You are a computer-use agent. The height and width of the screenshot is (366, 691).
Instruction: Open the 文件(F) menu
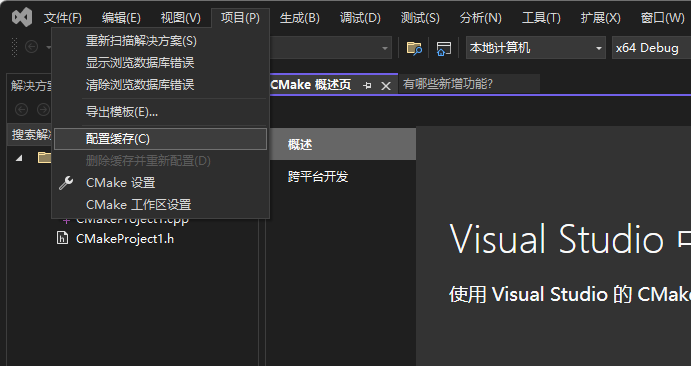click(63, 18)
